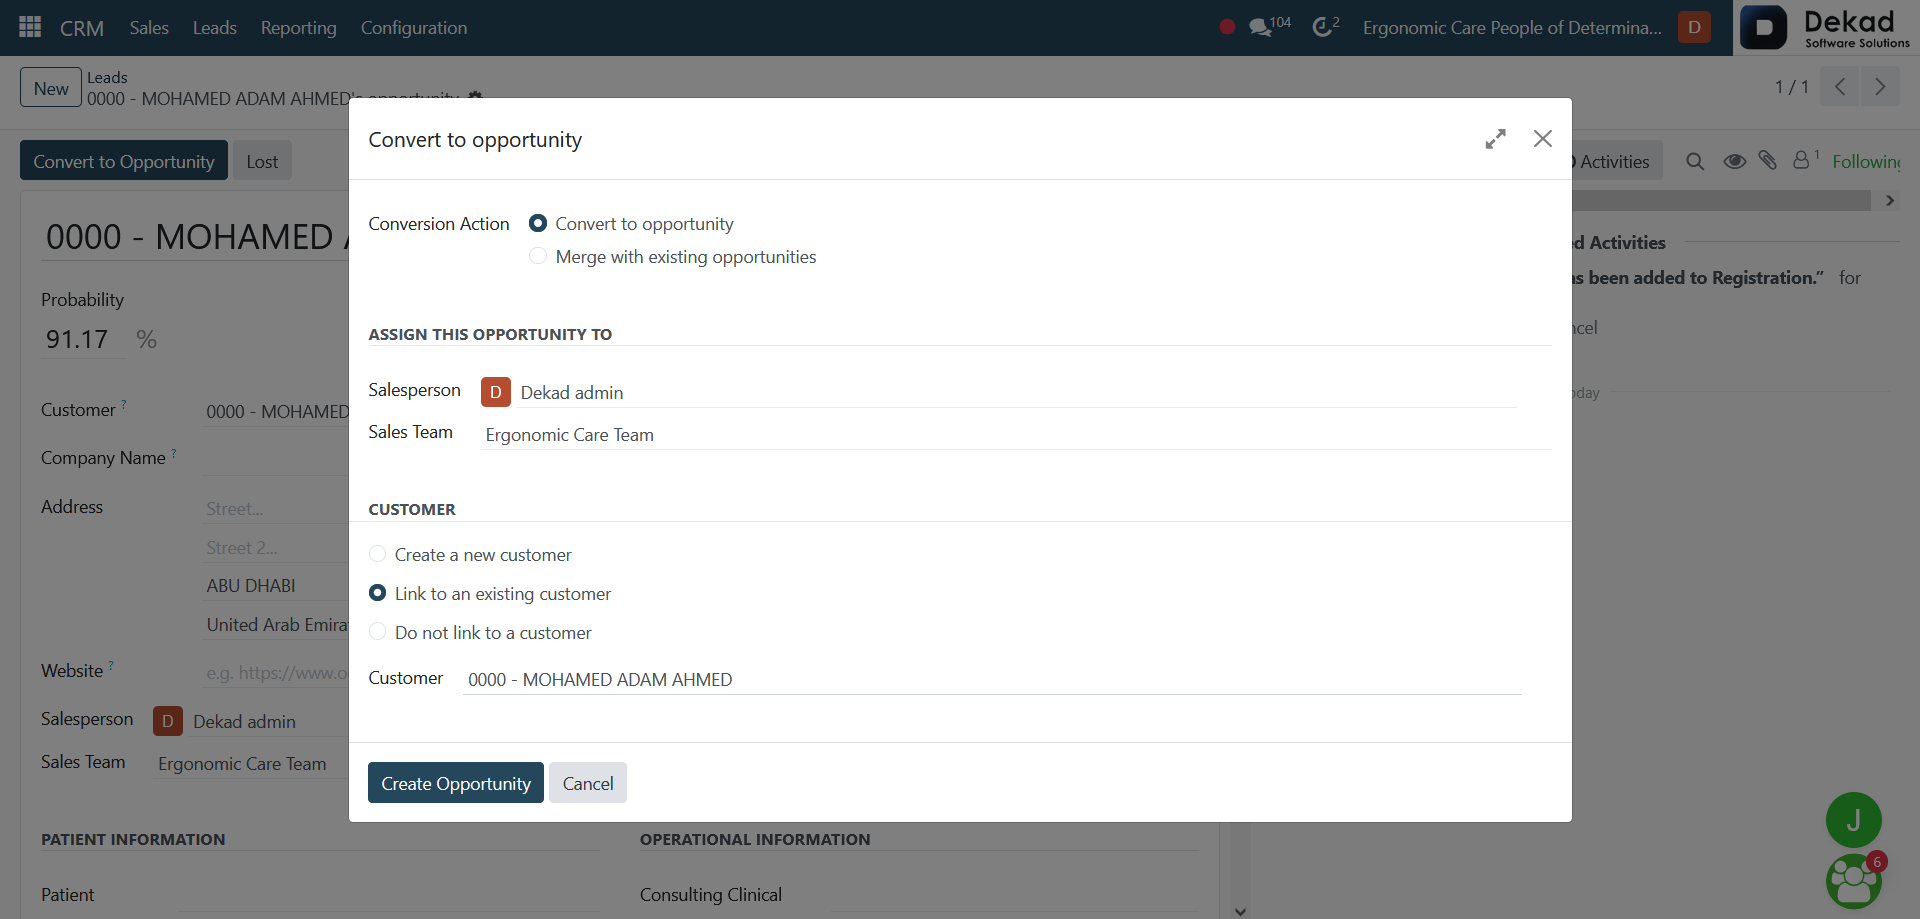Click the scroll down arrow of the form
Viewport: 1920px width, 919px height.
click(1240, 911)
